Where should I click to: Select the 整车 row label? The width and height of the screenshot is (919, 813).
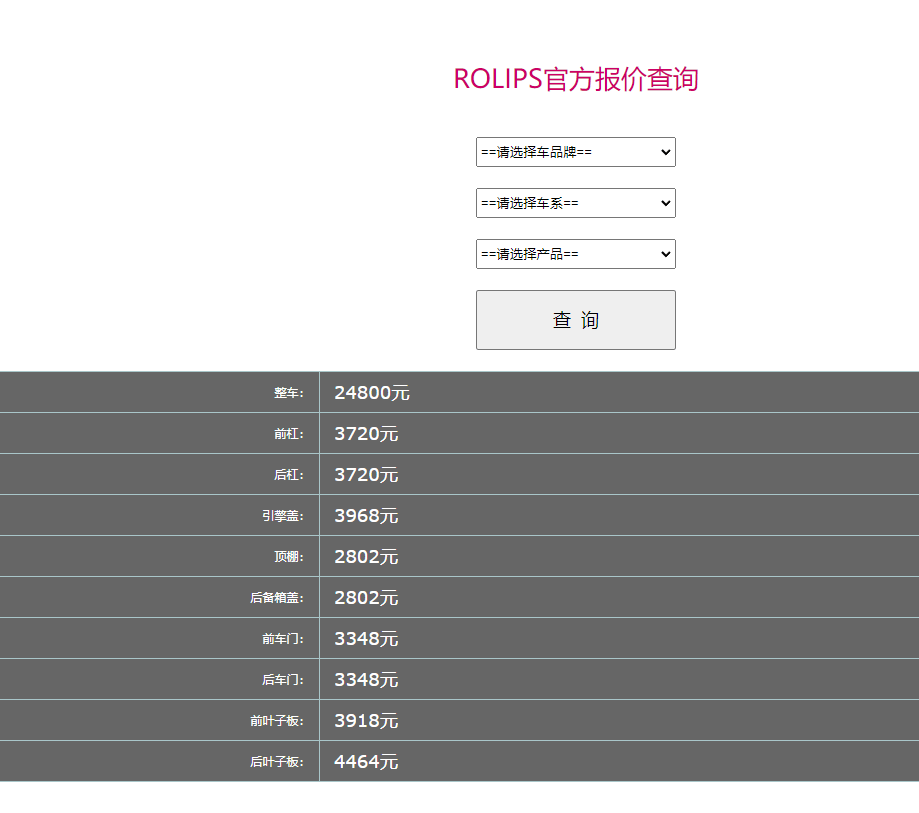[x=288, y=393]
